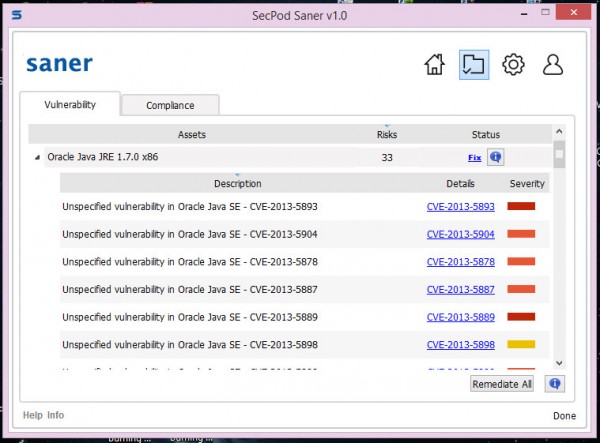Click the Details column header
Viewport: 600px width, 443px height.
coord(460,184)
